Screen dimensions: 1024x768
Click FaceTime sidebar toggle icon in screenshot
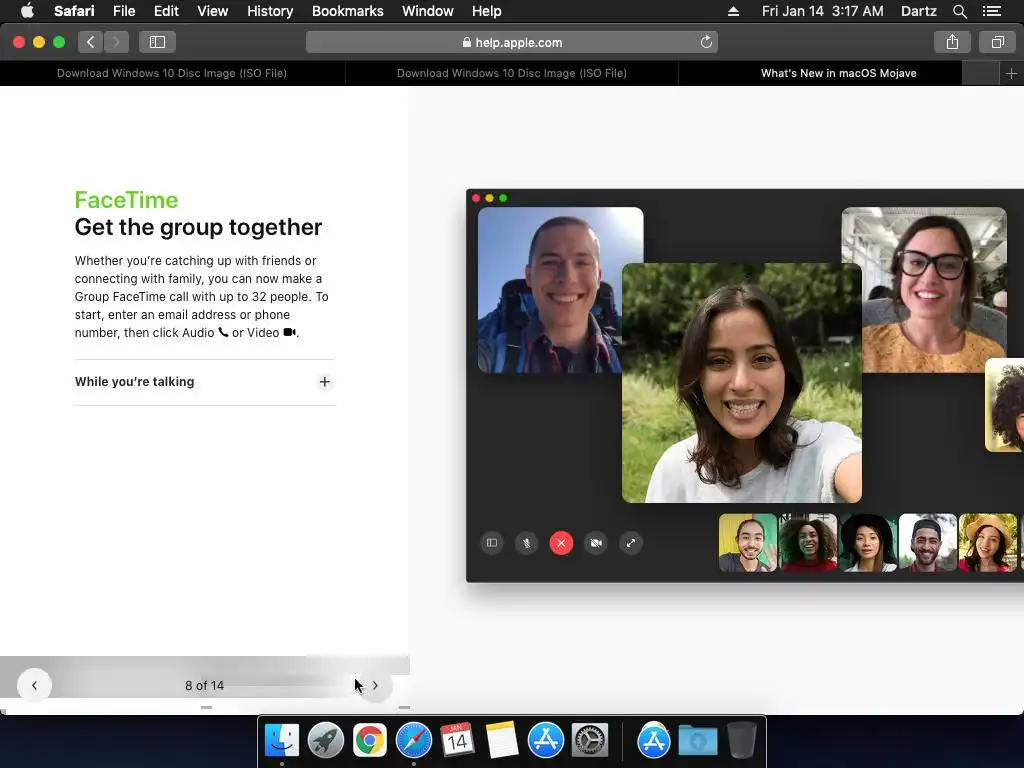(x=492, y=543)
